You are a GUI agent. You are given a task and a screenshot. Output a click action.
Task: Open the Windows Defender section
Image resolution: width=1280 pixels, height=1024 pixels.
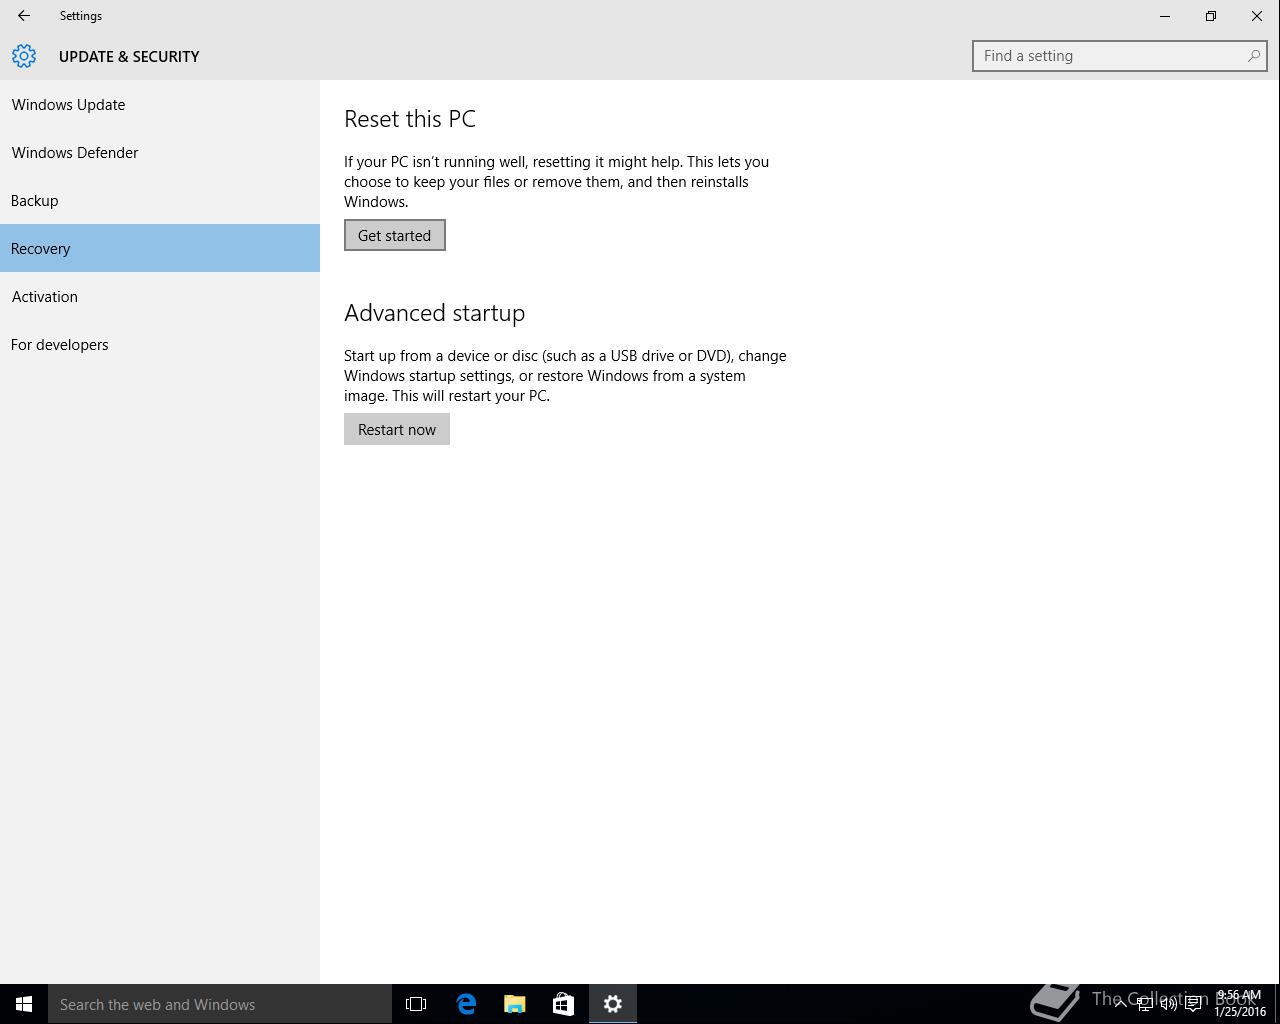pyautogui.click(x=160, y=152)
